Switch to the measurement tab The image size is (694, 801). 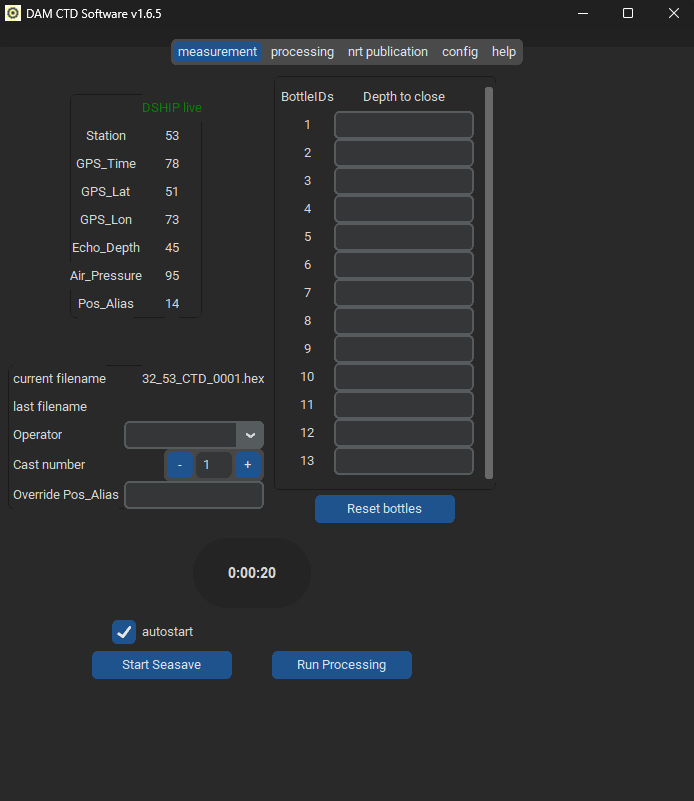(x=217, y=52)
